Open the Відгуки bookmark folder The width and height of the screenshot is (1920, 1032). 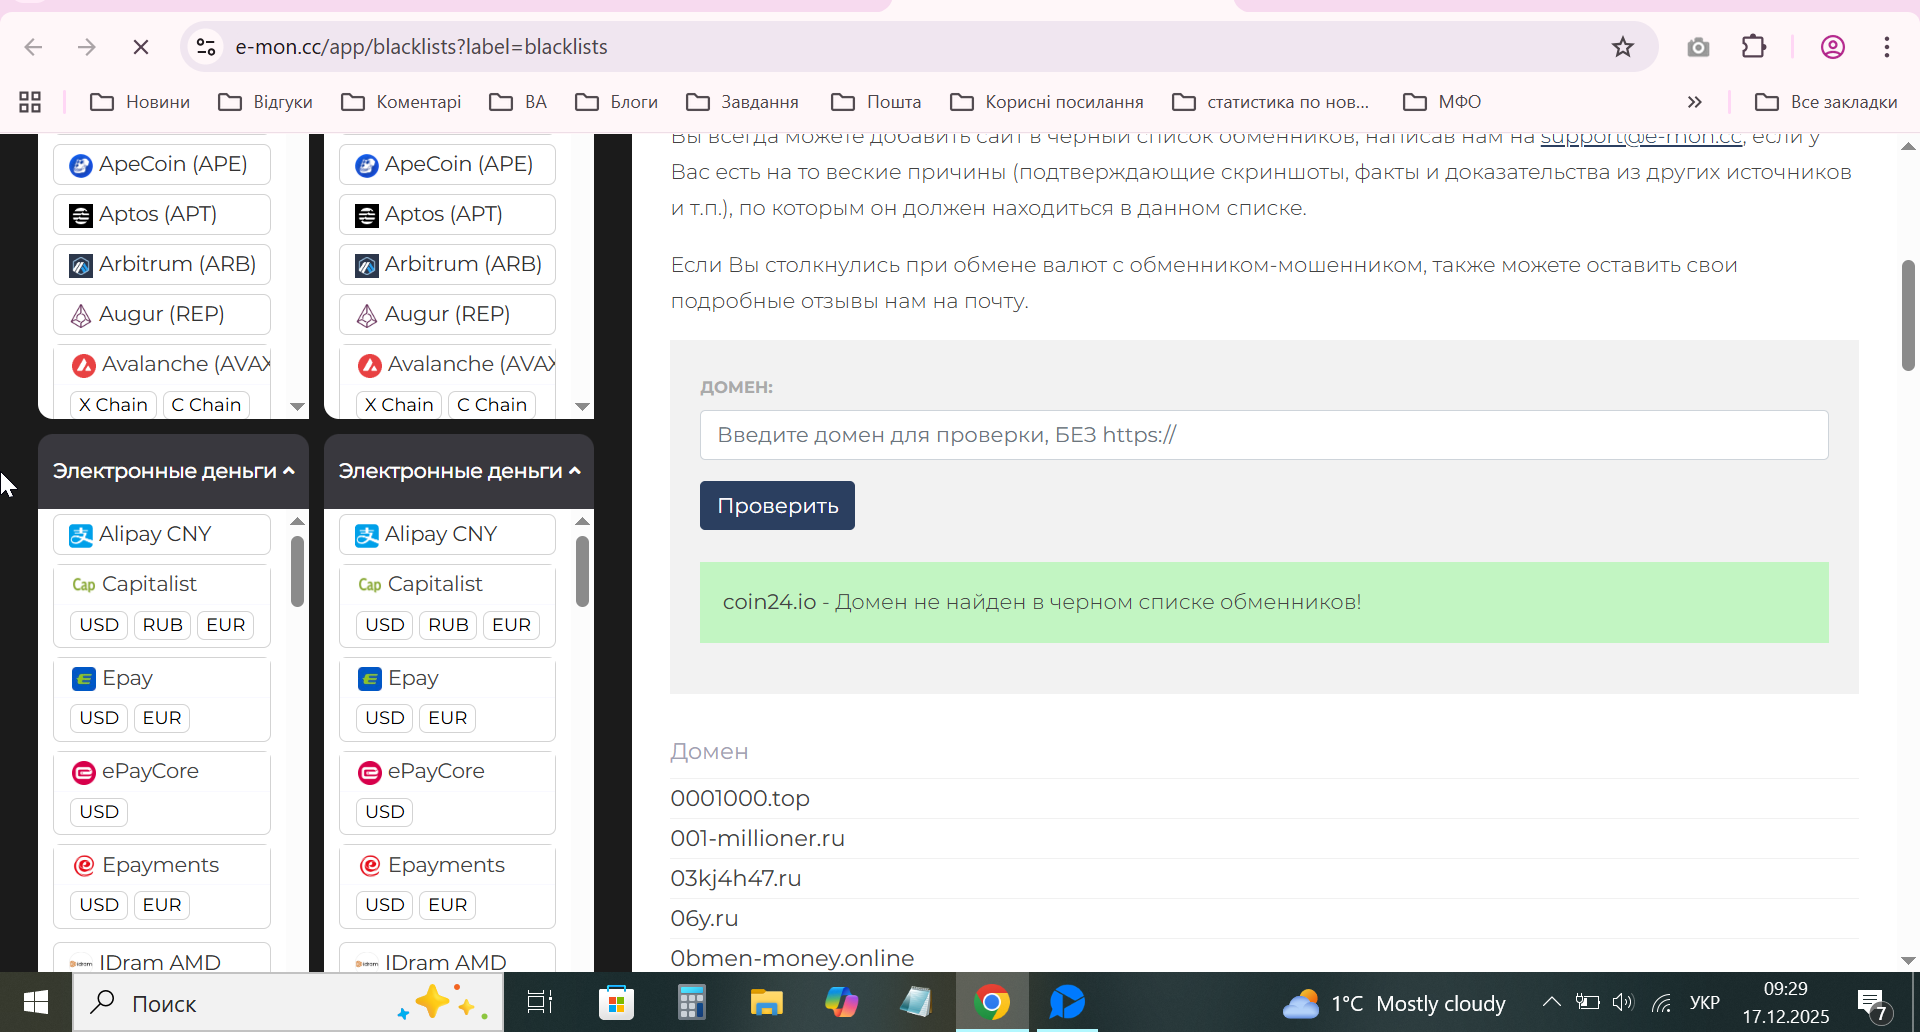266,102
